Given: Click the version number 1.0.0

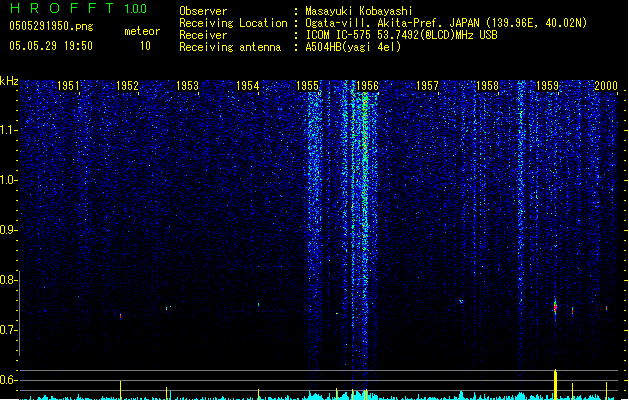Looking at the screenshot, I should tap(136, 9).
